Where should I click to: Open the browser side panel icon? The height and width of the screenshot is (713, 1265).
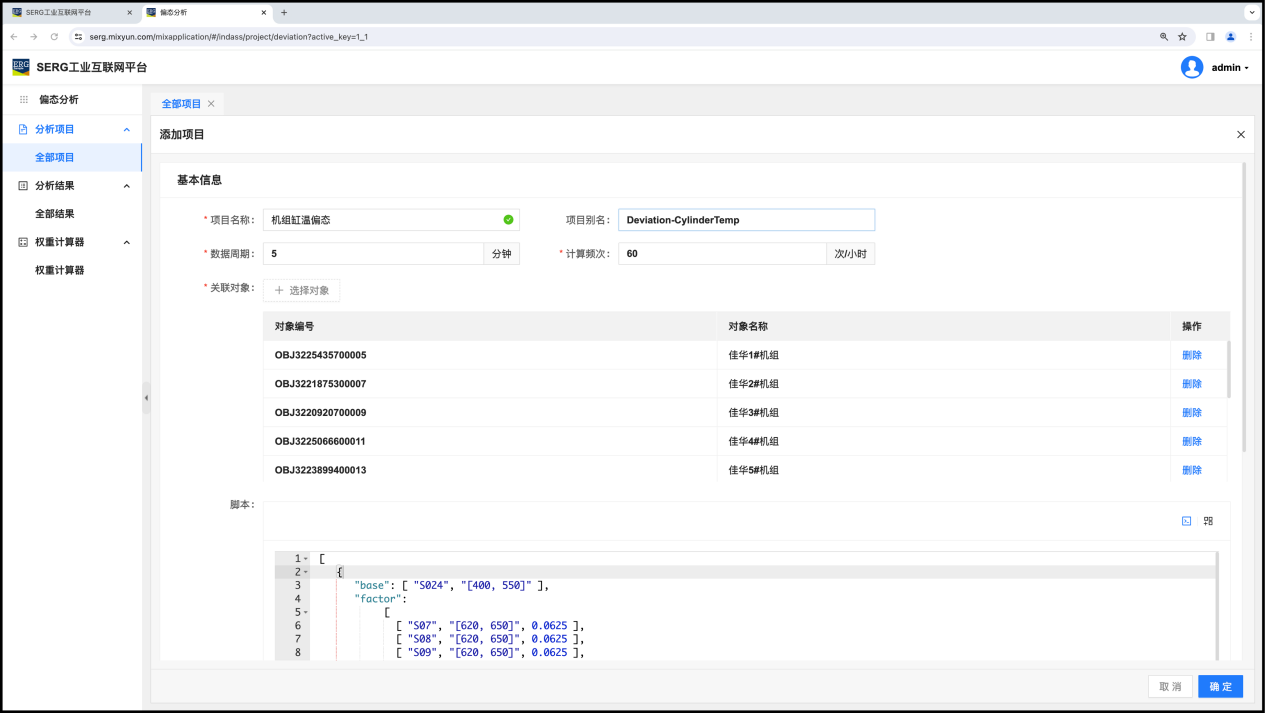pyautogui.click(x=1210, y=37)
